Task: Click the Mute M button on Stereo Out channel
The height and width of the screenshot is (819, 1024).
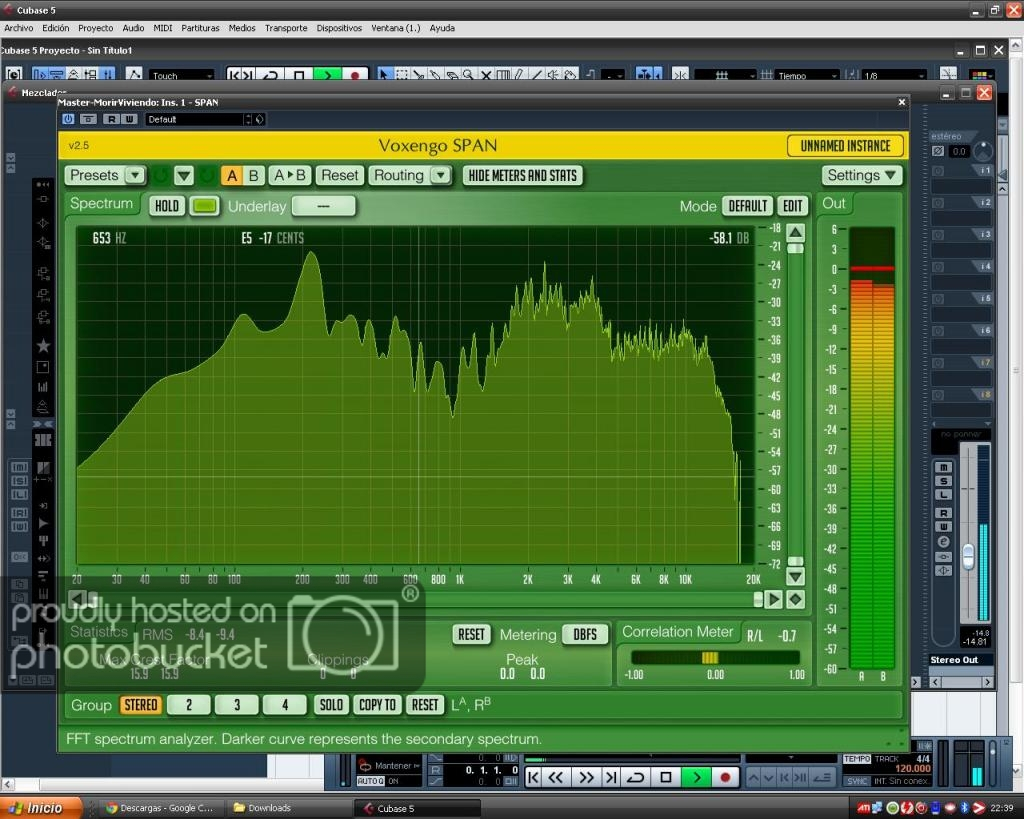Action: 943,468
